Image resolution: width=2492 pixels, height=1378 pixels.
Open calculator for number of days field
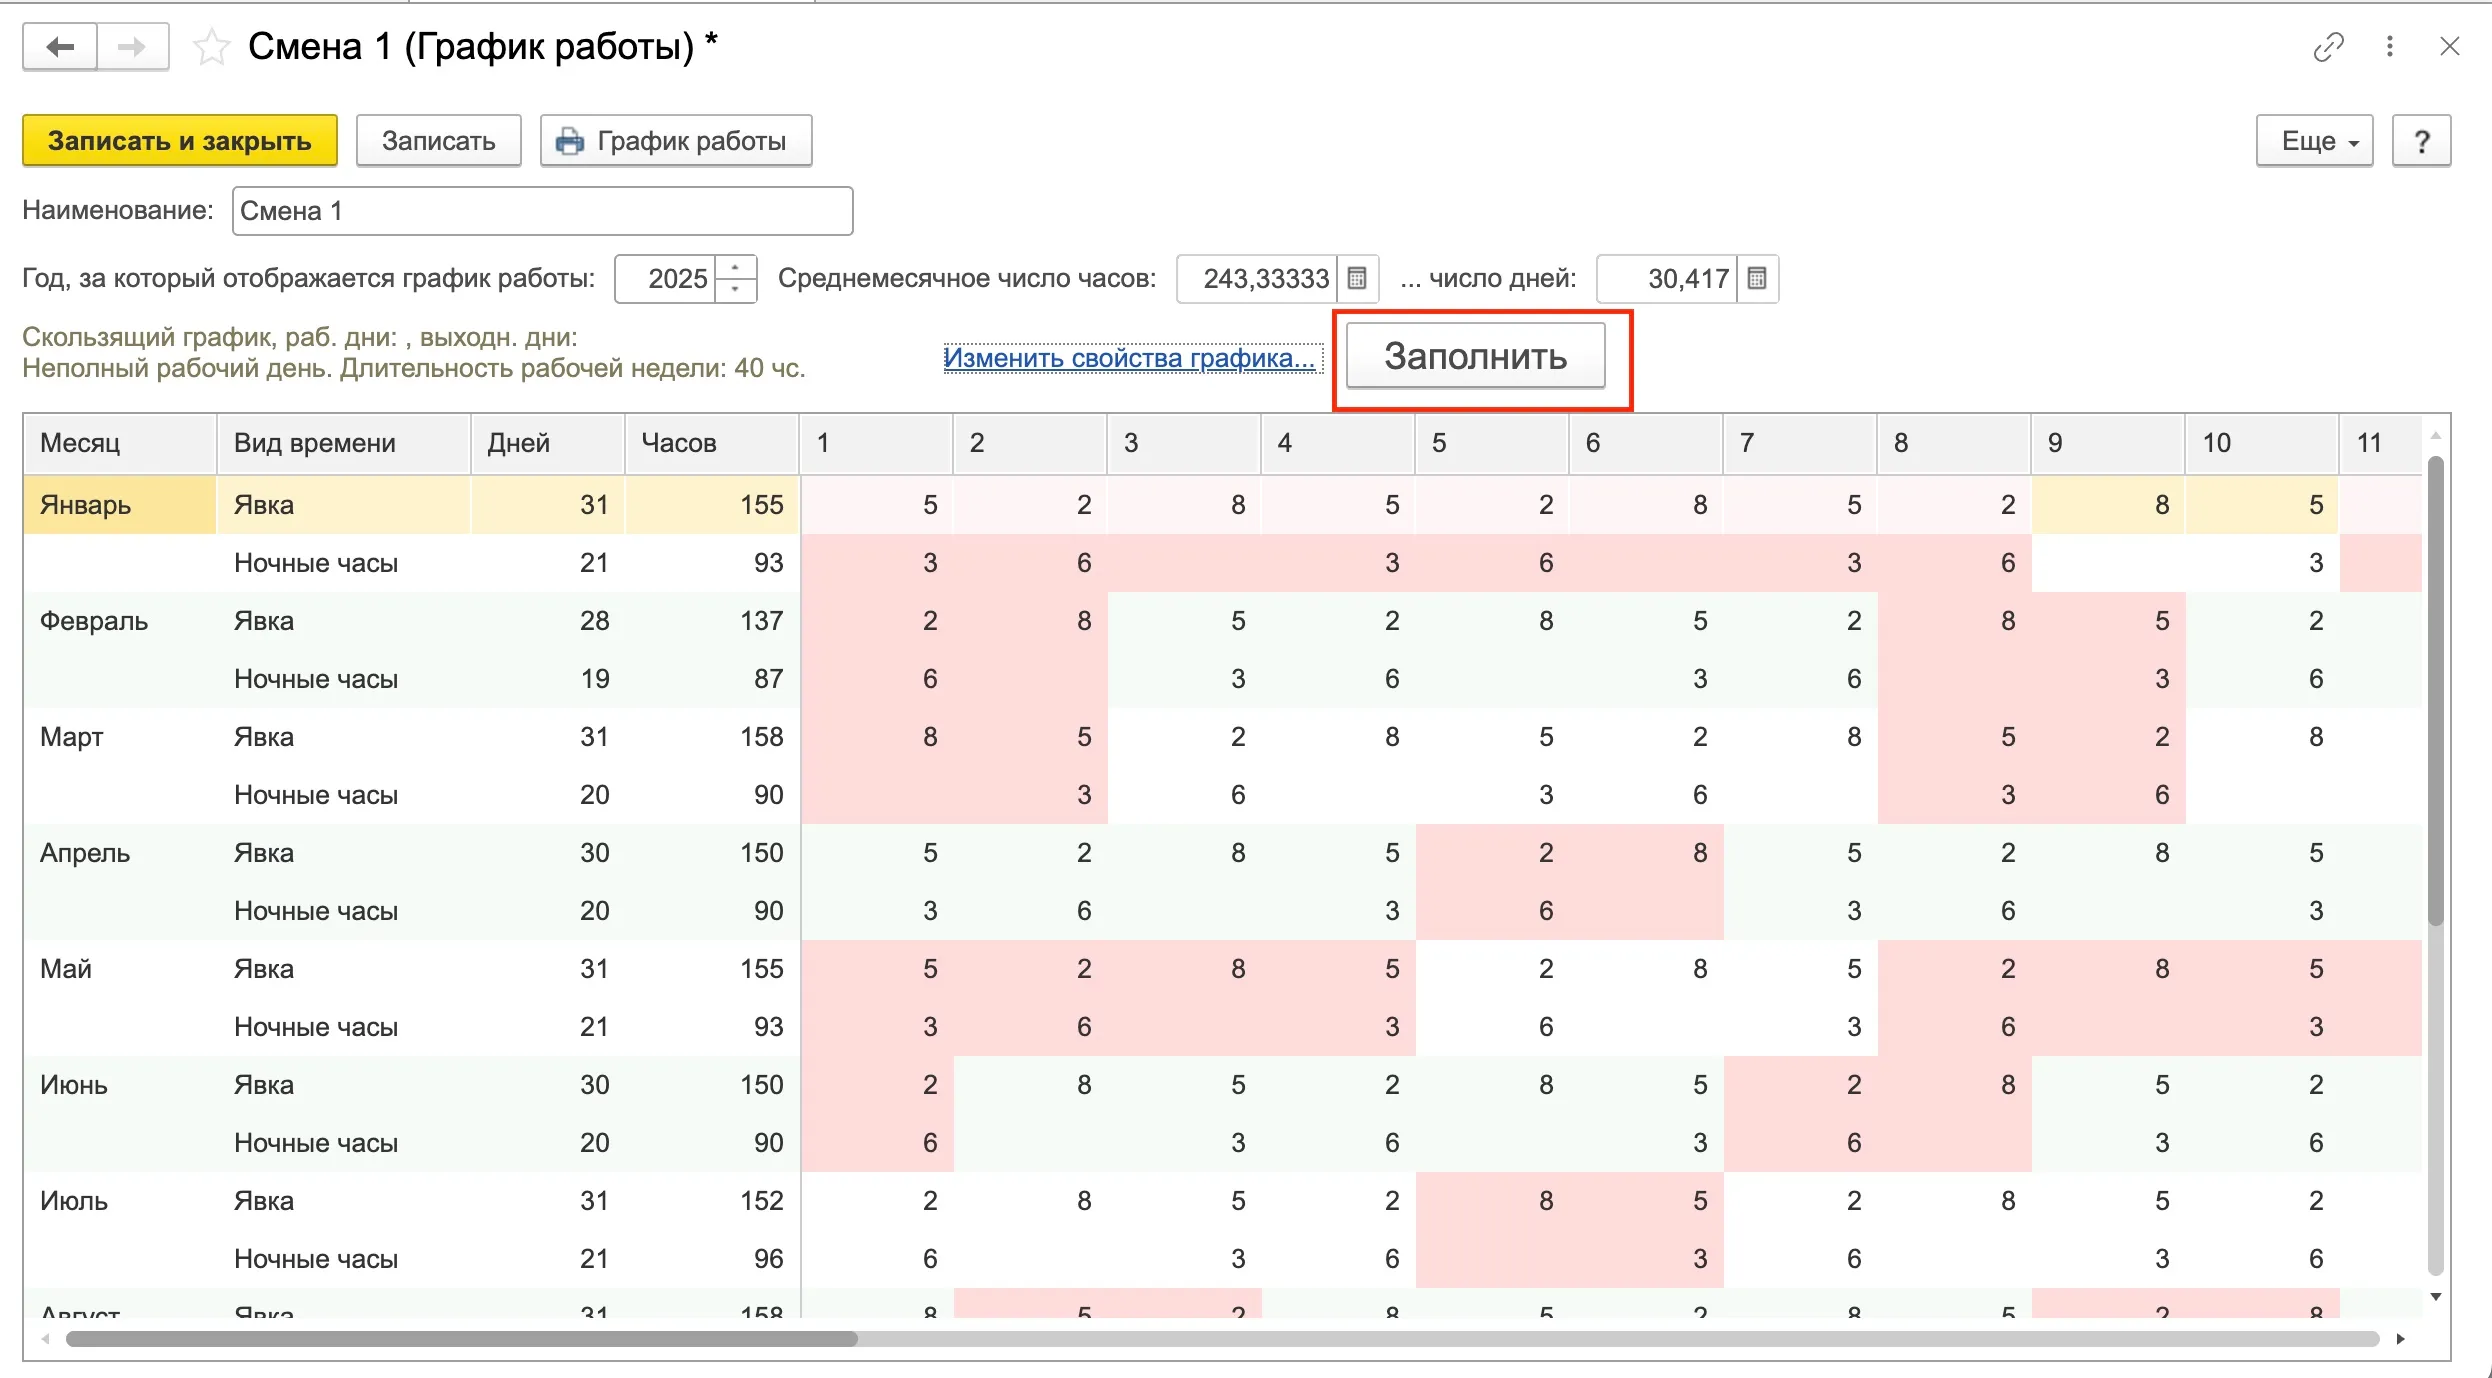(1757, 278)
